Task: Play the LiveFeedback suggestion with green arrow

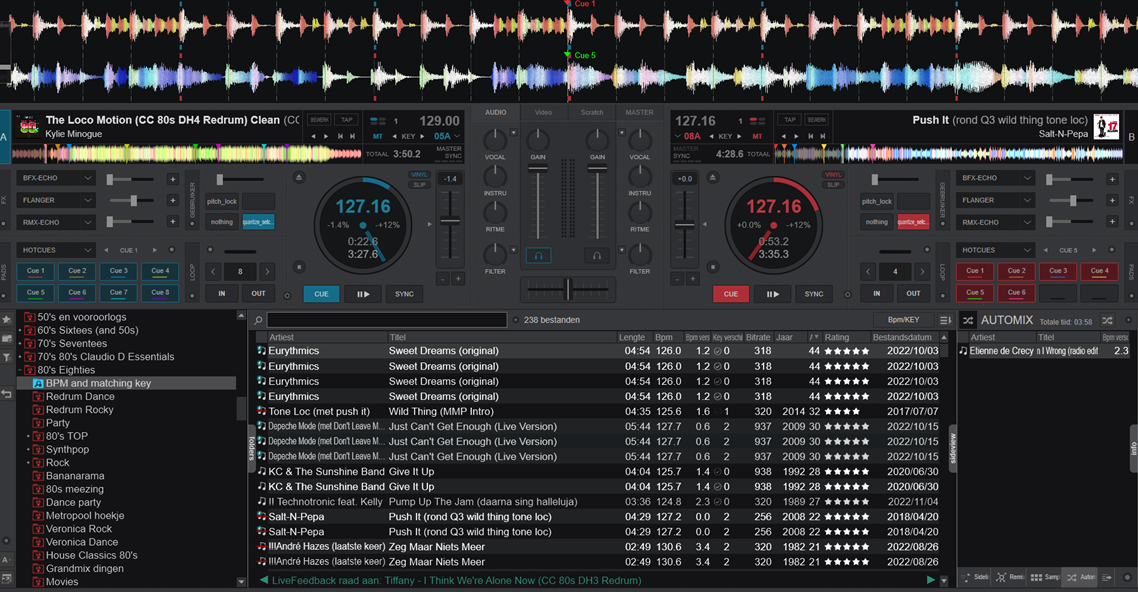Action: click(930, 580)
